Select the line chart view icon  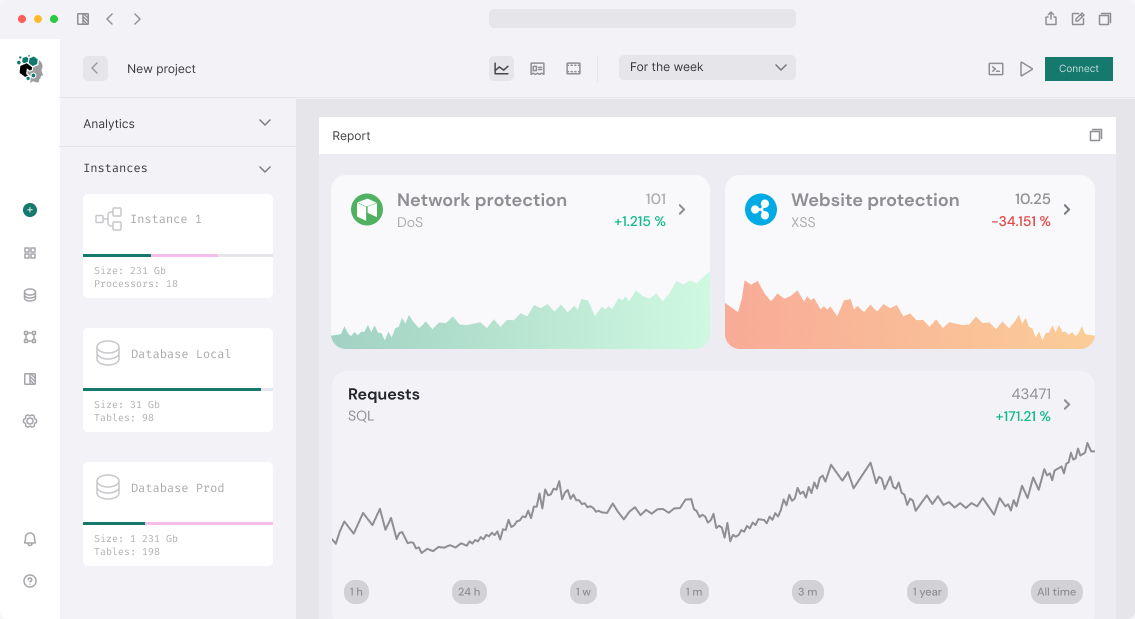click(x=502, y=69)
